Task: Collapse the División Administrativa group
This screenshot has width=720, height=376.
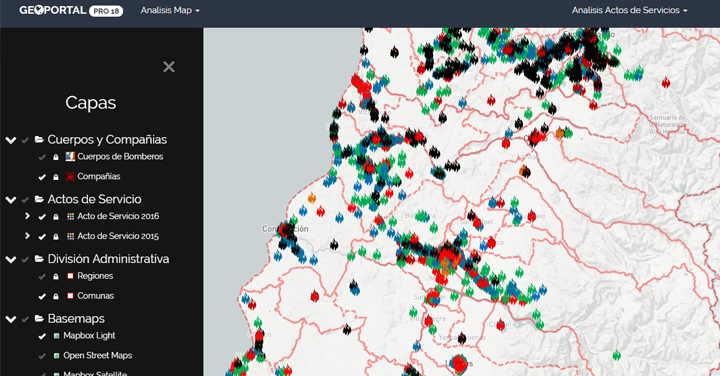Action: (11, 259)
